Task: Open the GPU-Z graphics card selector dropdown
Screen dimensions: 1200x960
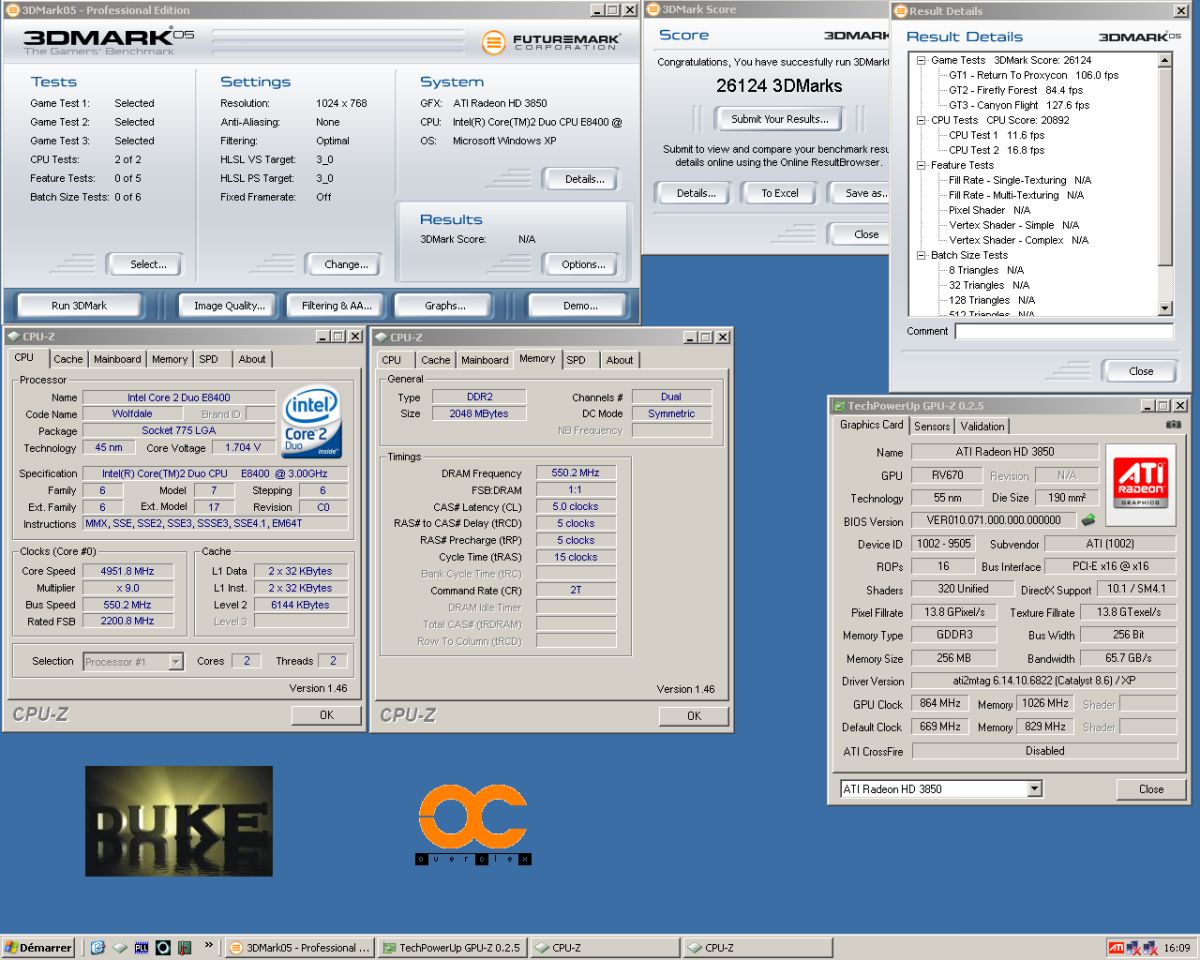Action: point(1035,789)
